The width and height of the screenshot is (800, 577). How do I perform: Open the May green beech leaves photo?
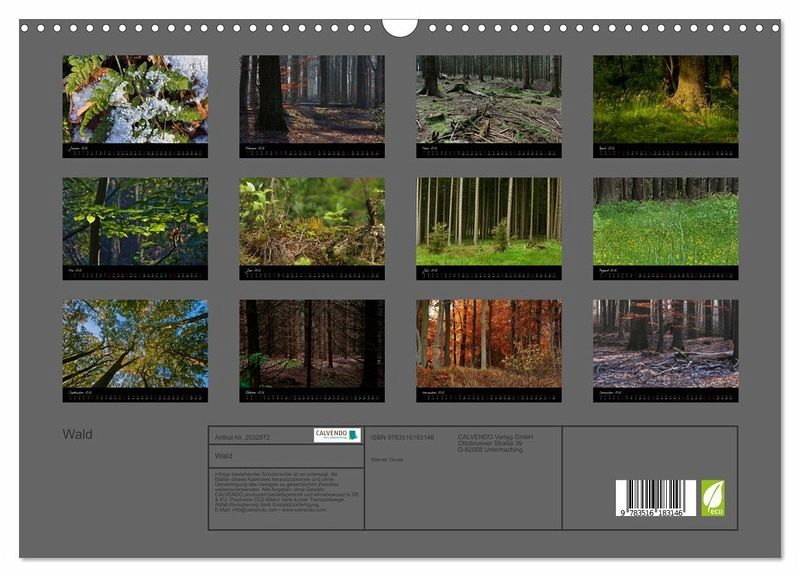tap(135, 222)
